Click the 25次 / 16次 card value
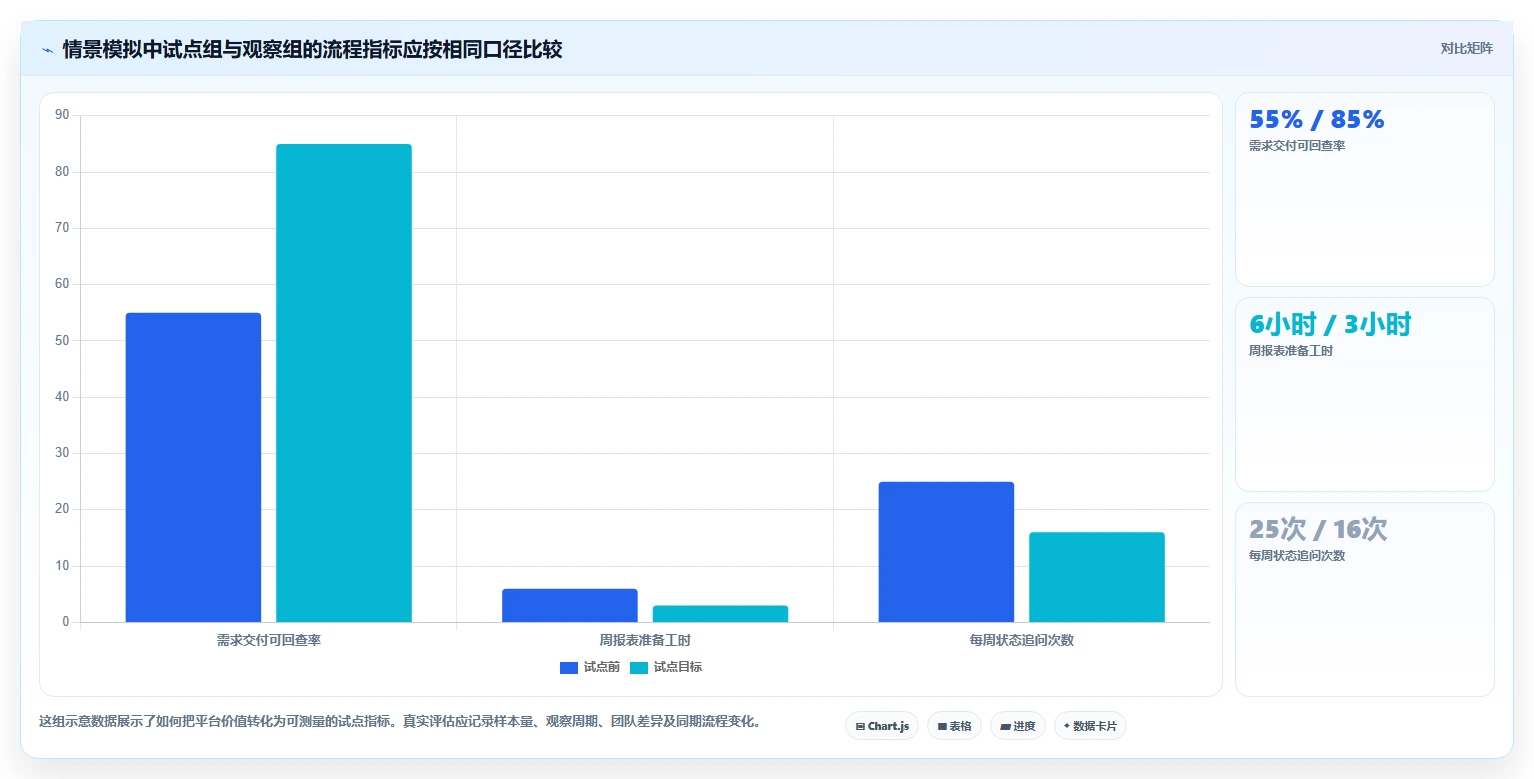This screenshot has width=1534, height=779. (1318, 530)
